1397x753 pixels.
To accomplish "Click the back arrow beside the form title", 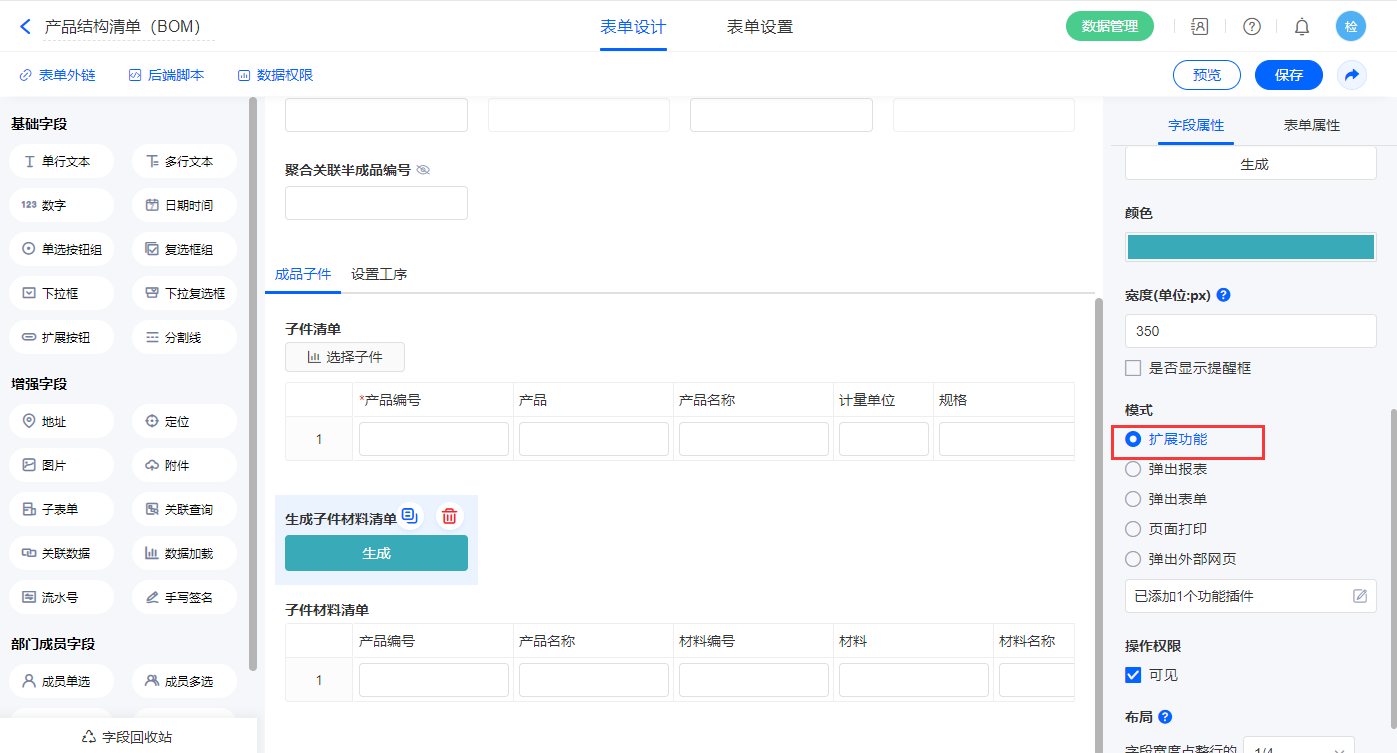I will (x=26, y=27).
